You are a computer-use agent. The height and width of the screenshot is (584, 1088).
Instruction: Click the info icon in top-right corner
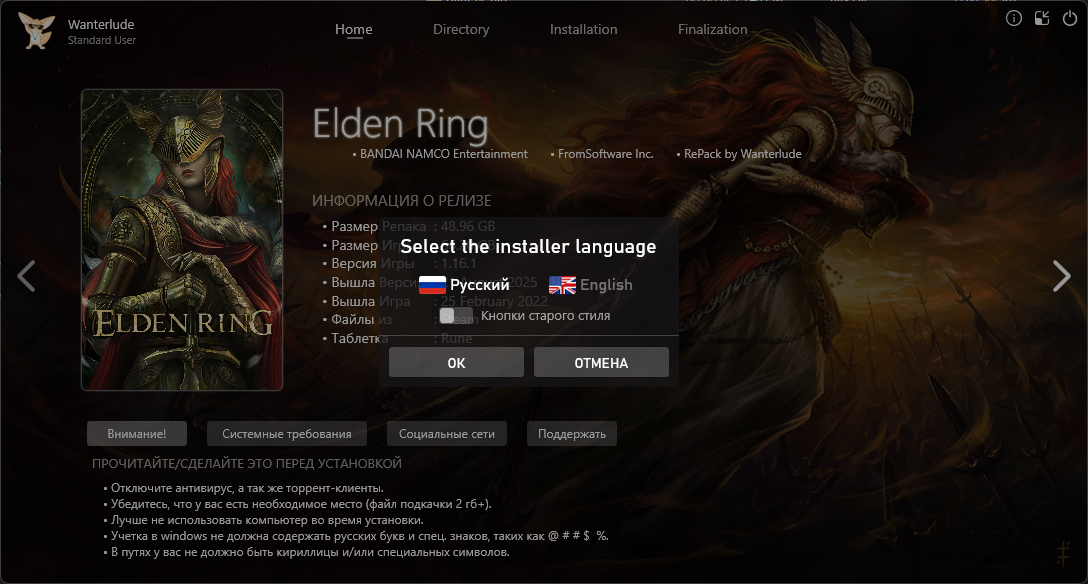point(1014,19)
